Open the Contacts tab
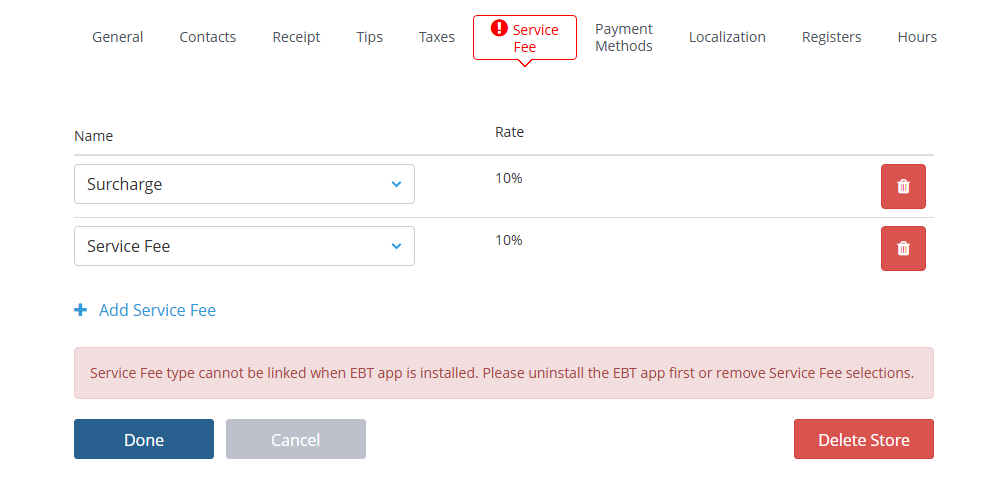 (208, 37)
